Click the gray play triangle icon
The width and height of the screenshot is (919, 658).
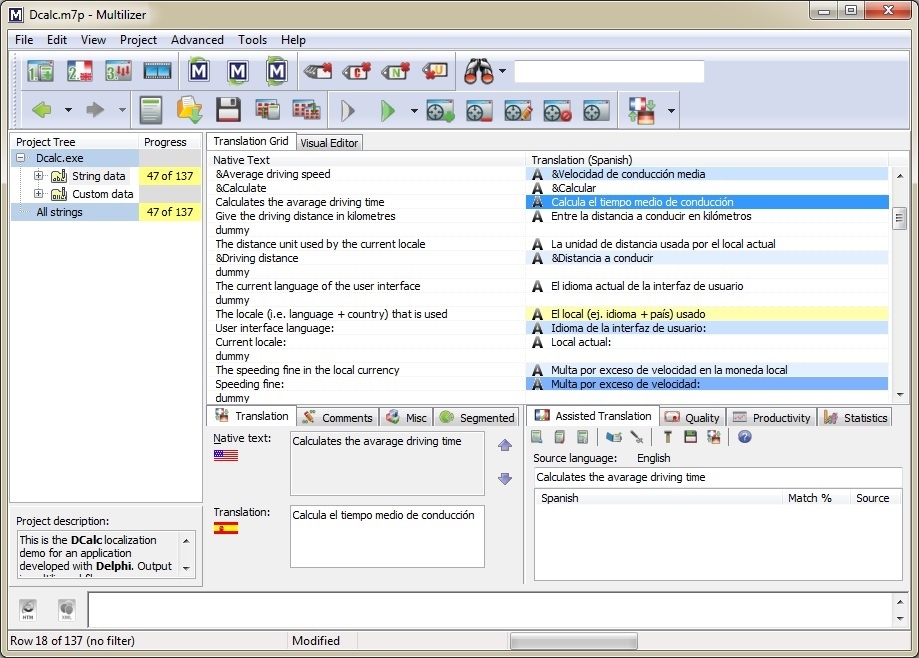point(348,110)
